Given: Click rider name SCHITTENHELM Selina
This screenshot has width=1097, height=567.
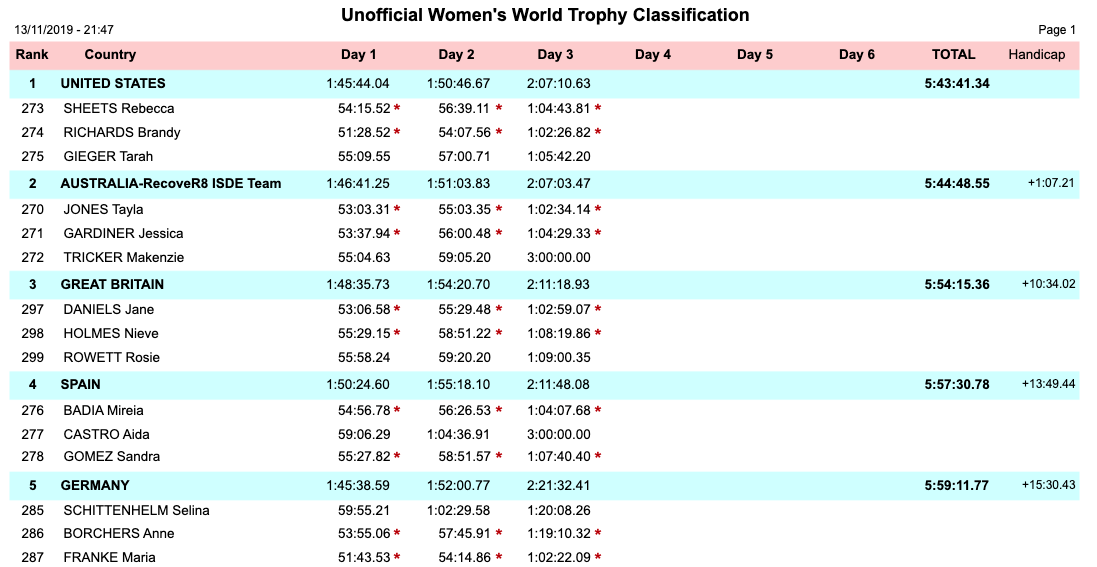Looking at the screenshot, I should tap(136, 511).
